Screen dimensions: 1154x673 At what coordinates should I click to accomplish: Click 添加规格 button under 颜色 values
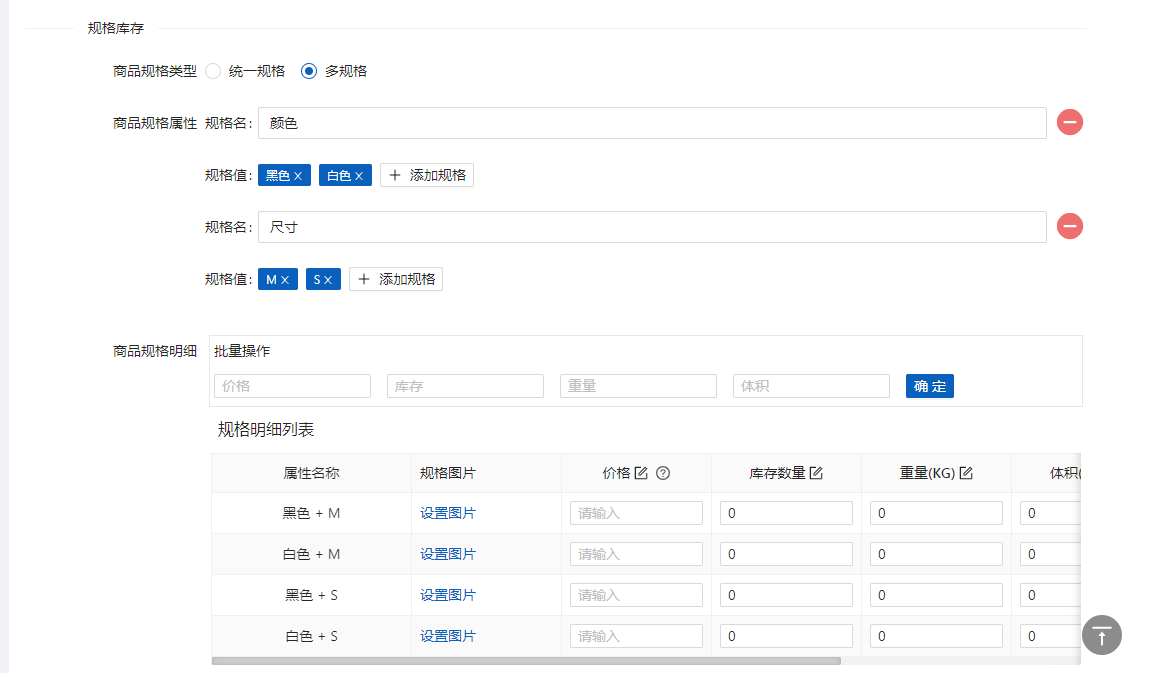(427, 175)
